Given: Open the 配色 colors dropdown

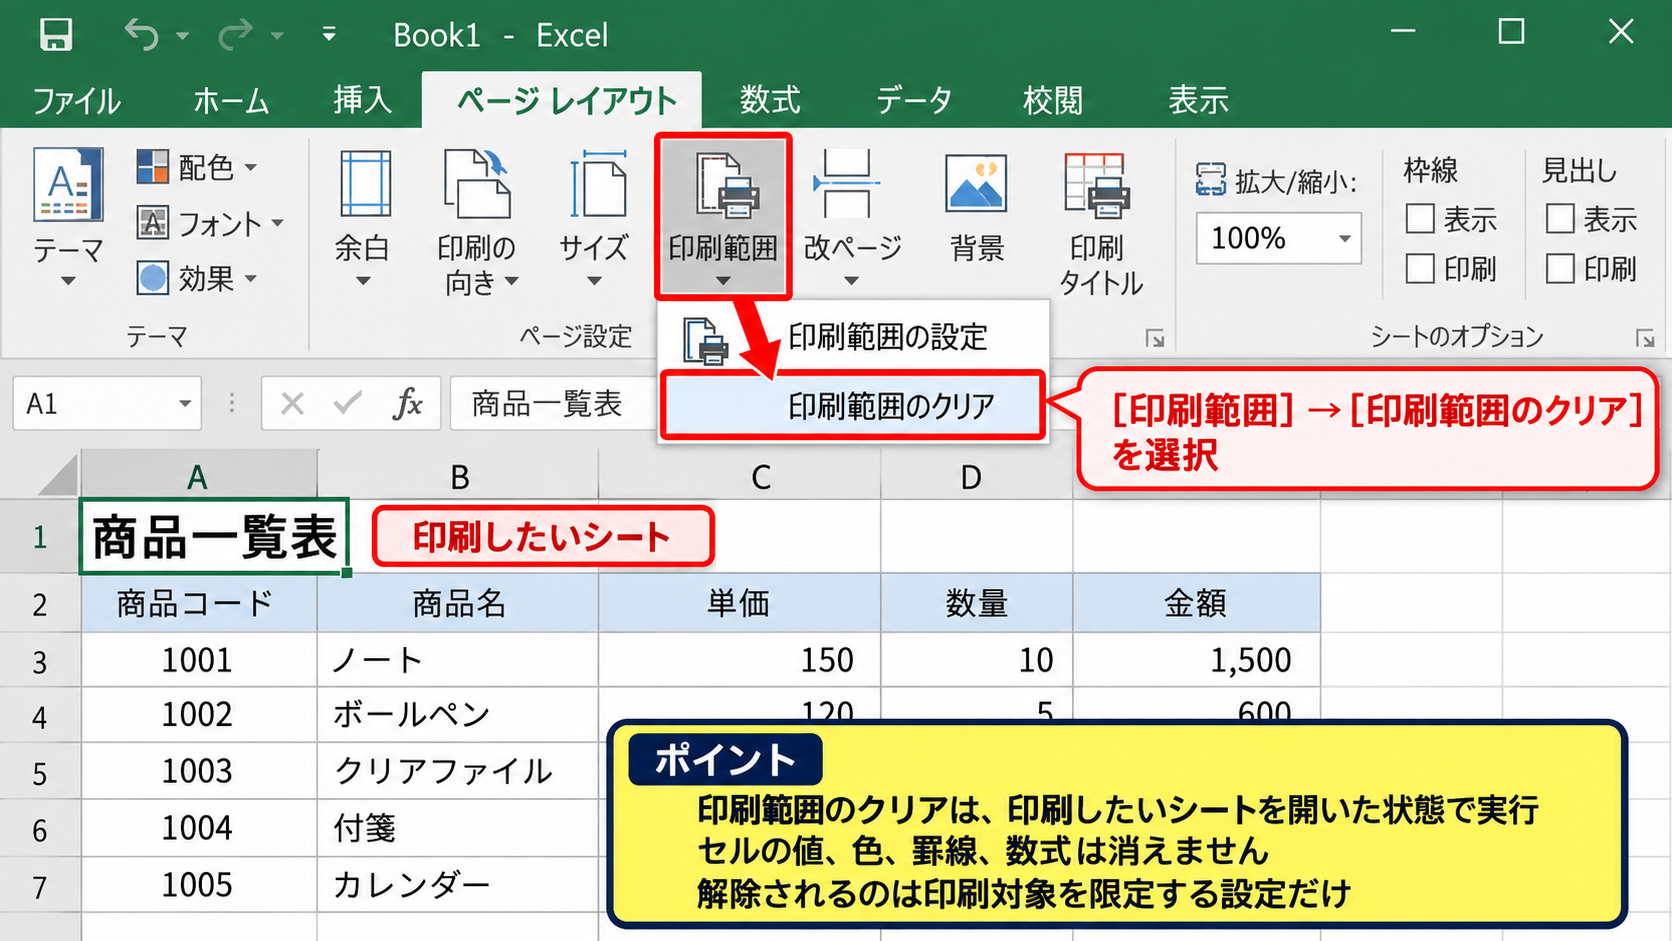Looking at the screenshot, I should tap(198, 167).
